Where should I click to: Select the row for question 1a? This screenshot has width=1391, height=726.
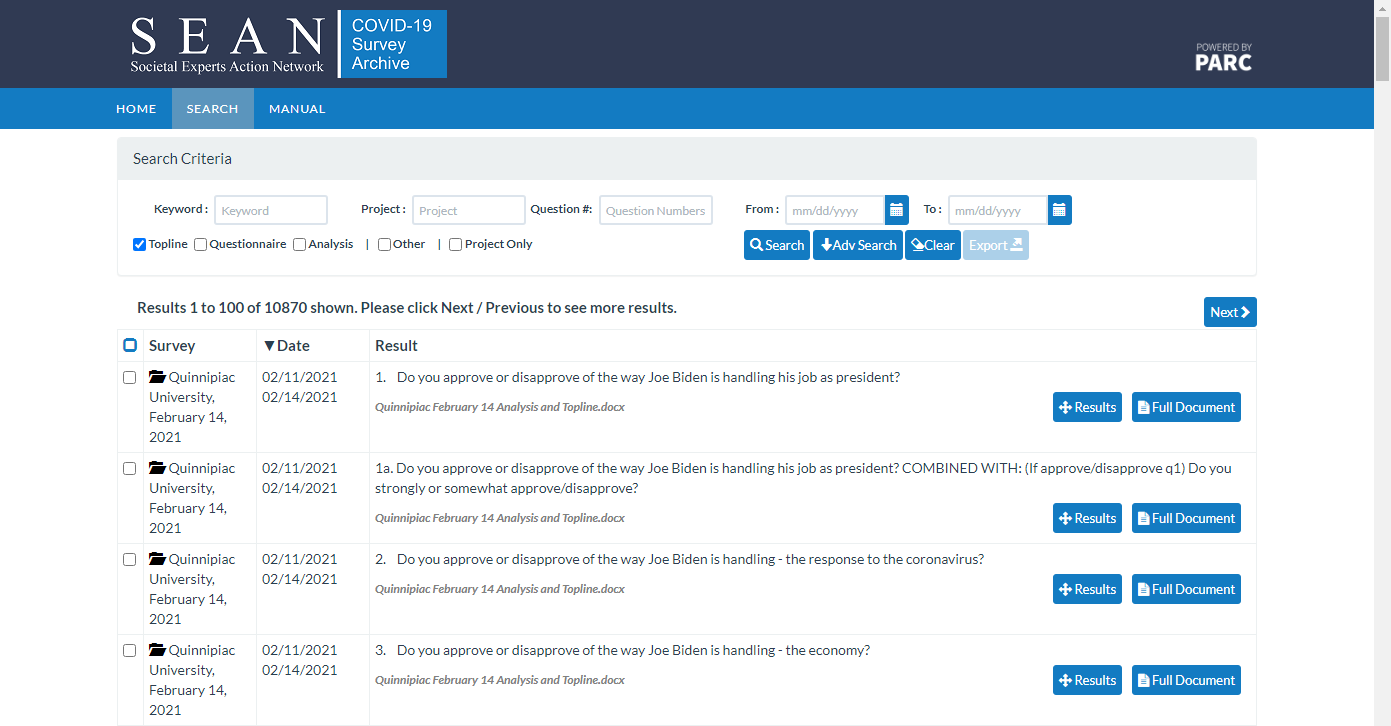coord(129,469)
